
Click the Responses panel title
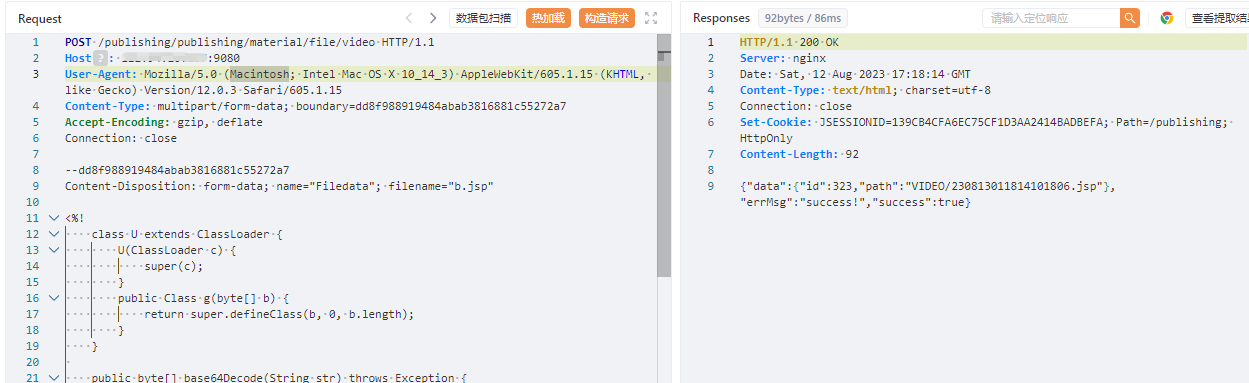721,18
